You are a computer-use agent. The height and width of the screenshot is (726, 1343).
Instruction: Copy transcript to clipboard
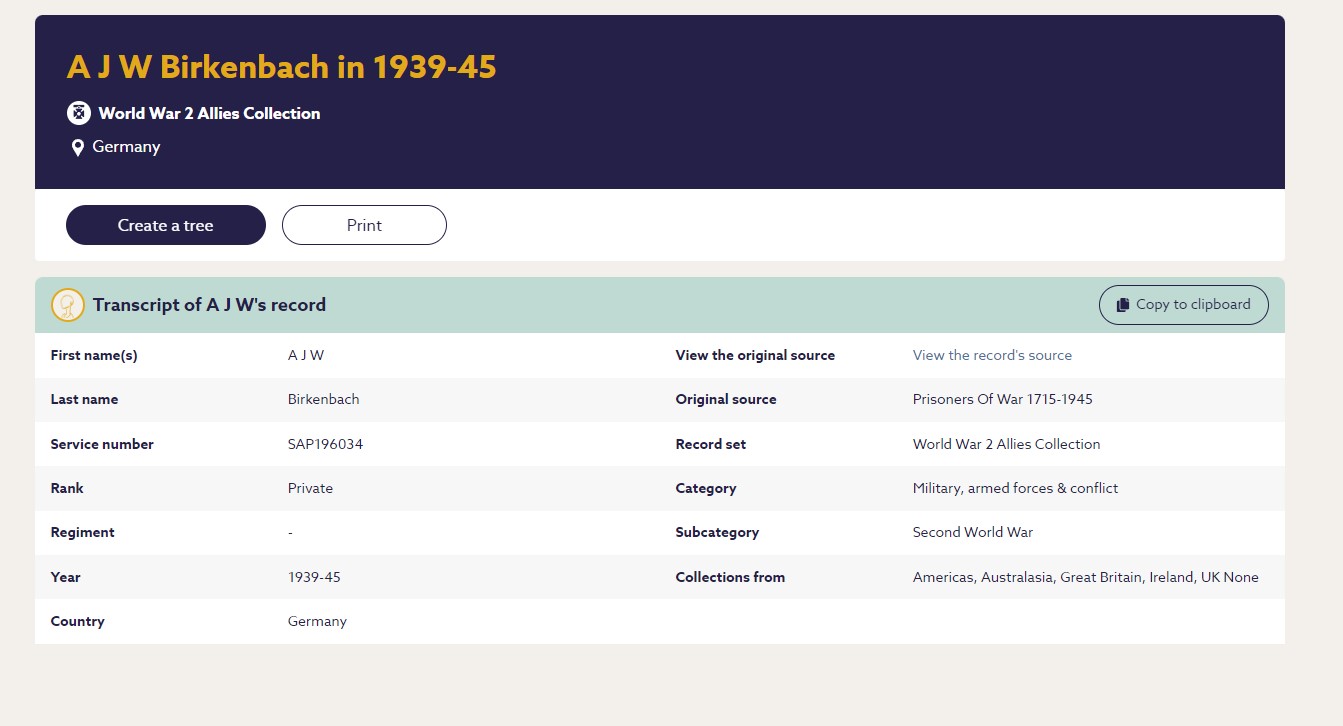[x=1183, y=305]
